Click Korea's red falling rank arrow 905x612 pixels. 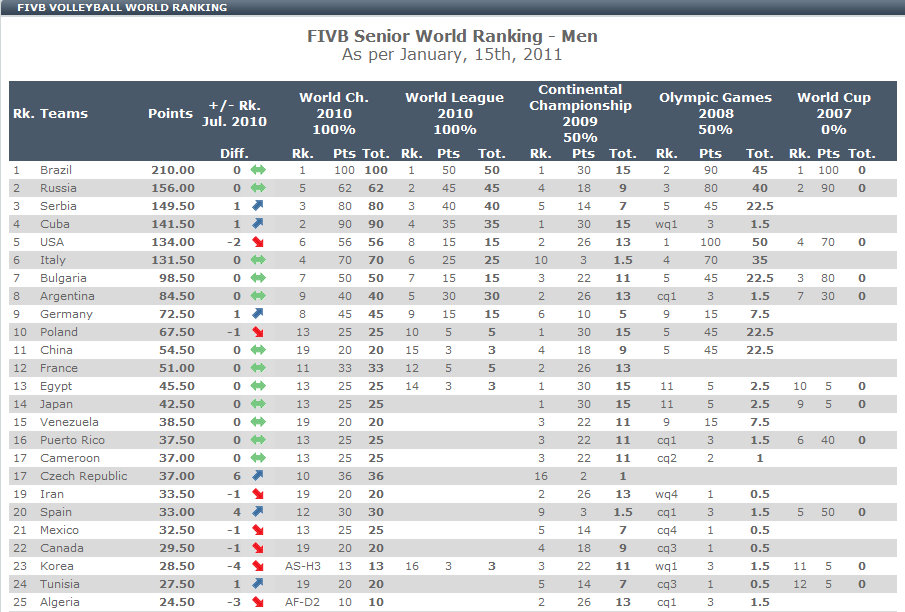point(258,566)
